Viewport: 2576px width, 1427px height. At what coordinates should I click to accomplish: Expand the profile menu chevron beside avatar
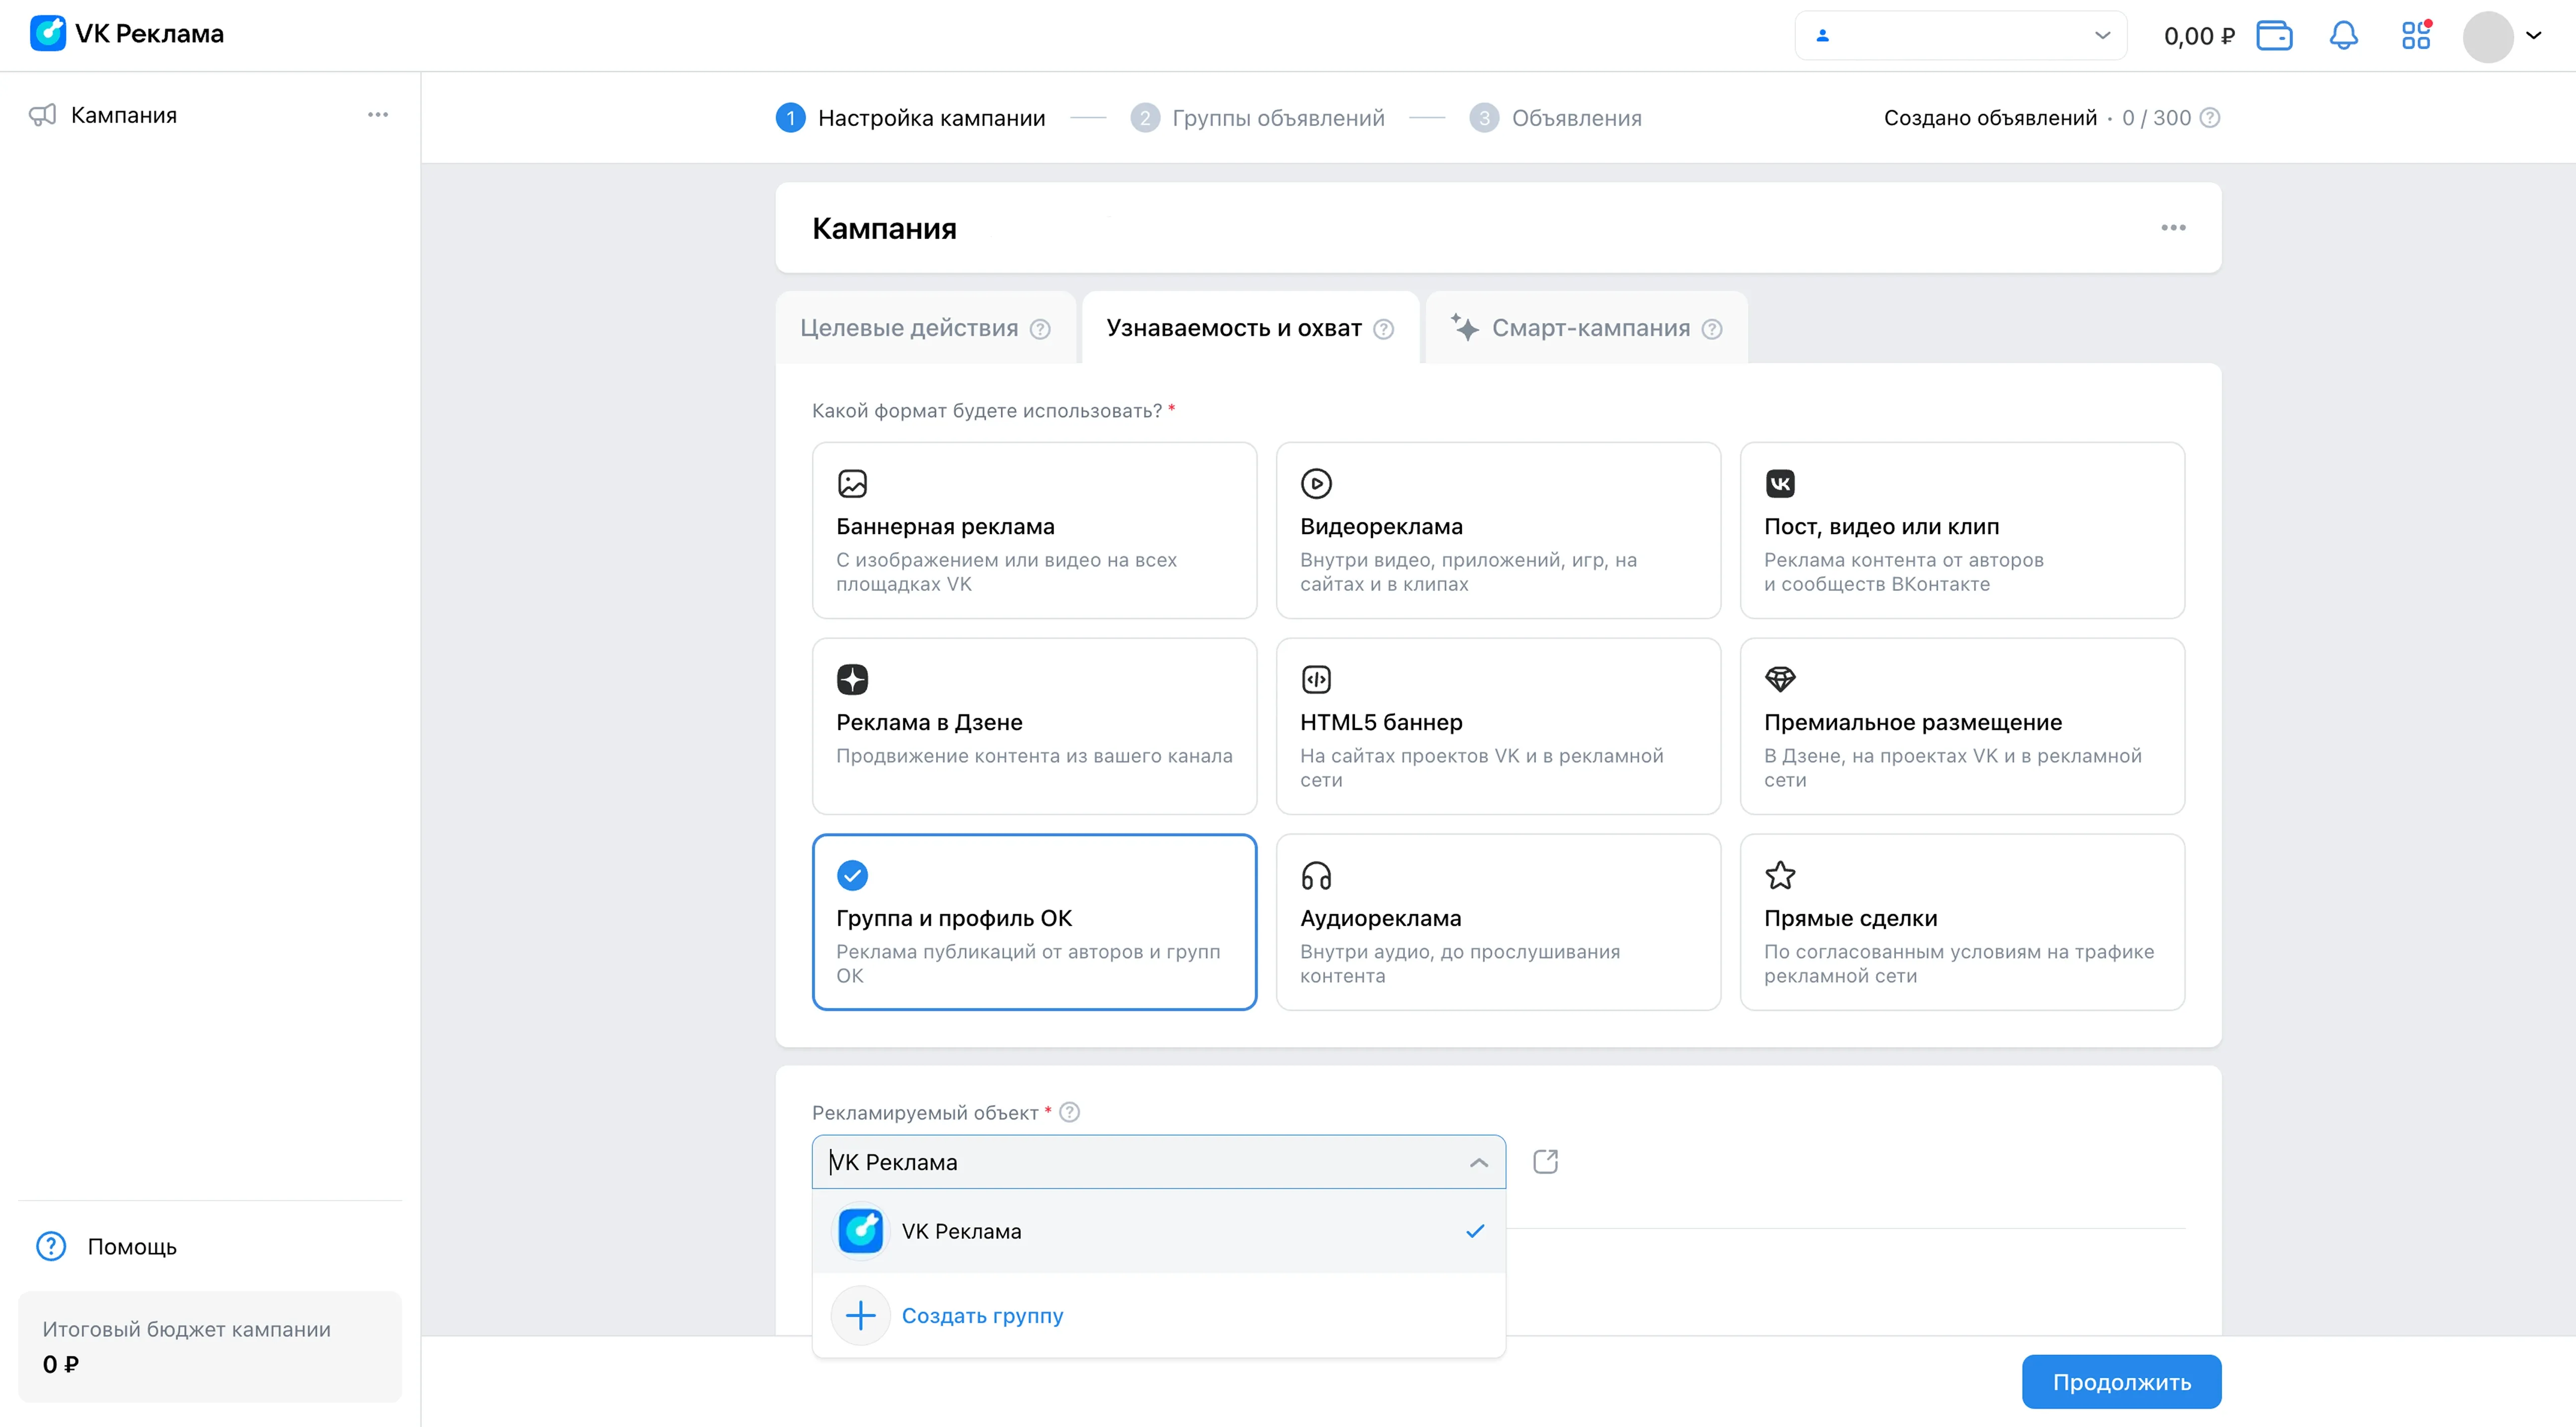pyautogui.click(x=2533, y=36)
